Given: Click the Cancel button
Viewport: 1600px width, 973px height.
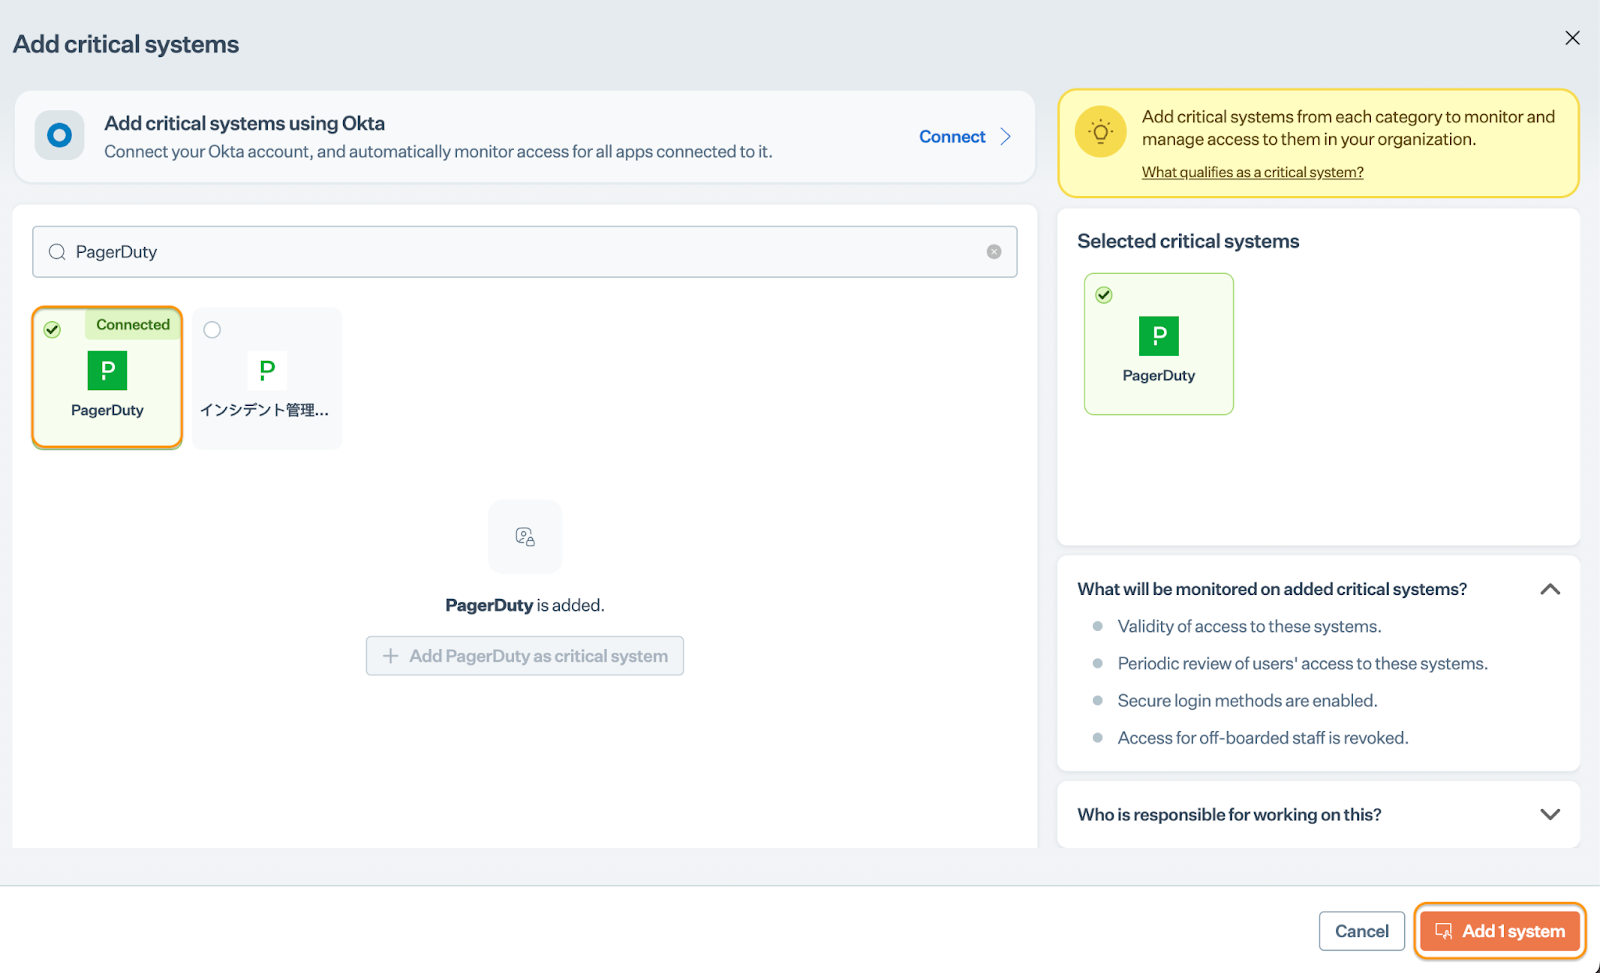Looking at the screenshot, I should coord(1361,931).
